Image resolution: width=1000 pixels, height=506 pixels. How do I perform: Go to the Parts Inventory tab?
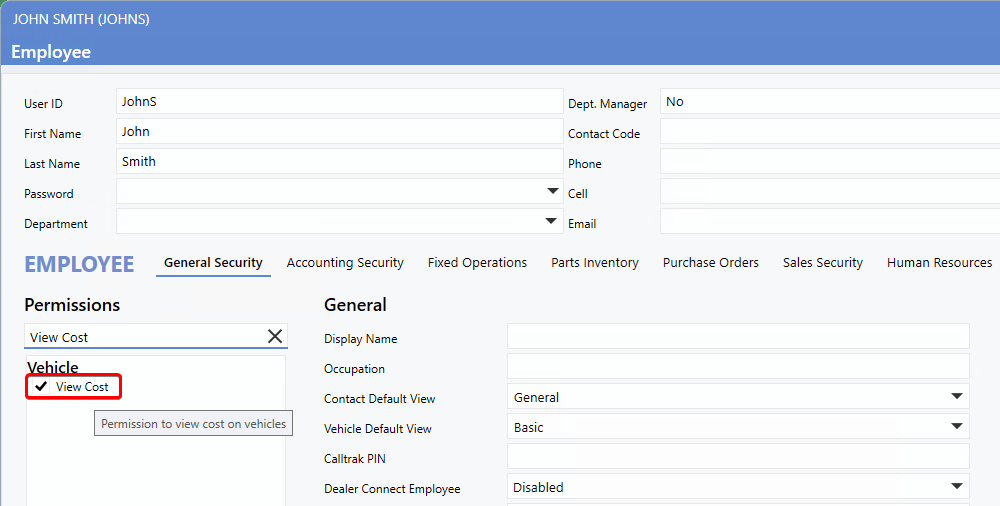595,263
